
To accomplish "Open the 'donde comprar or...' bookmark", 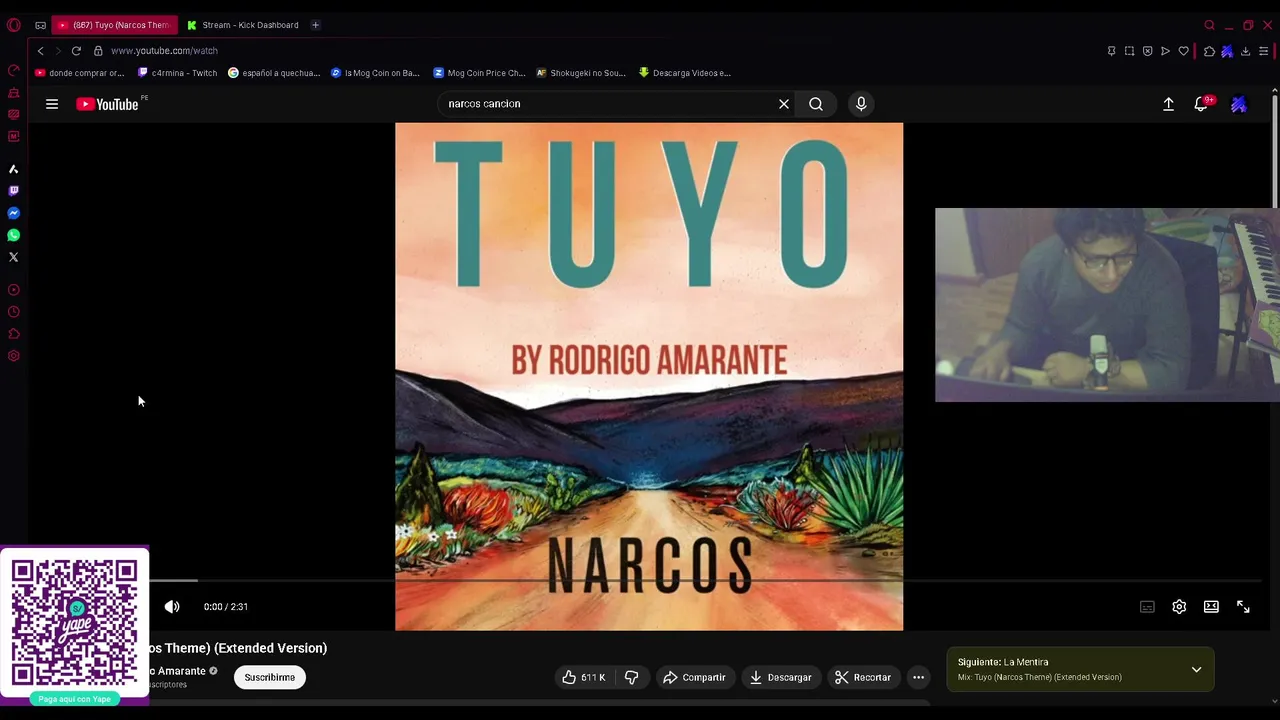I will click(80, 73).
